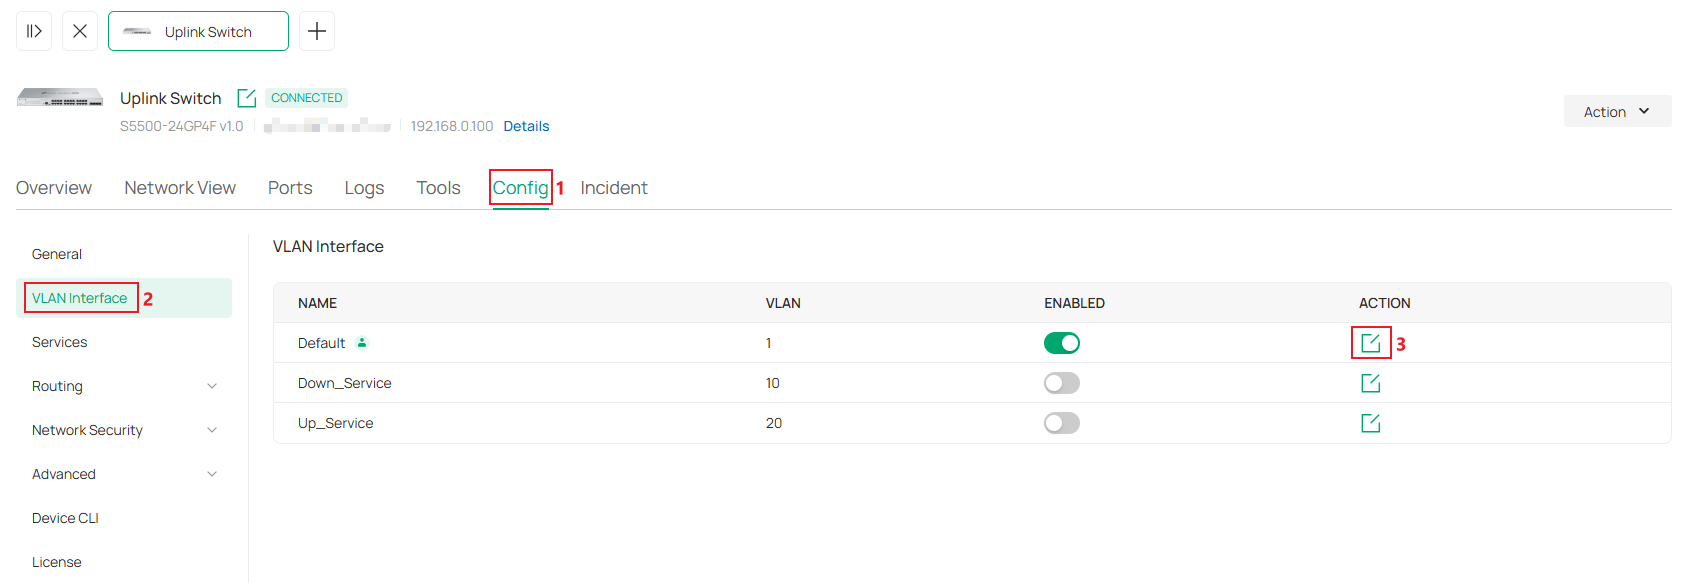Switch to the Ports tab
Screen dimensions: 1684x583
pos(289,187)
